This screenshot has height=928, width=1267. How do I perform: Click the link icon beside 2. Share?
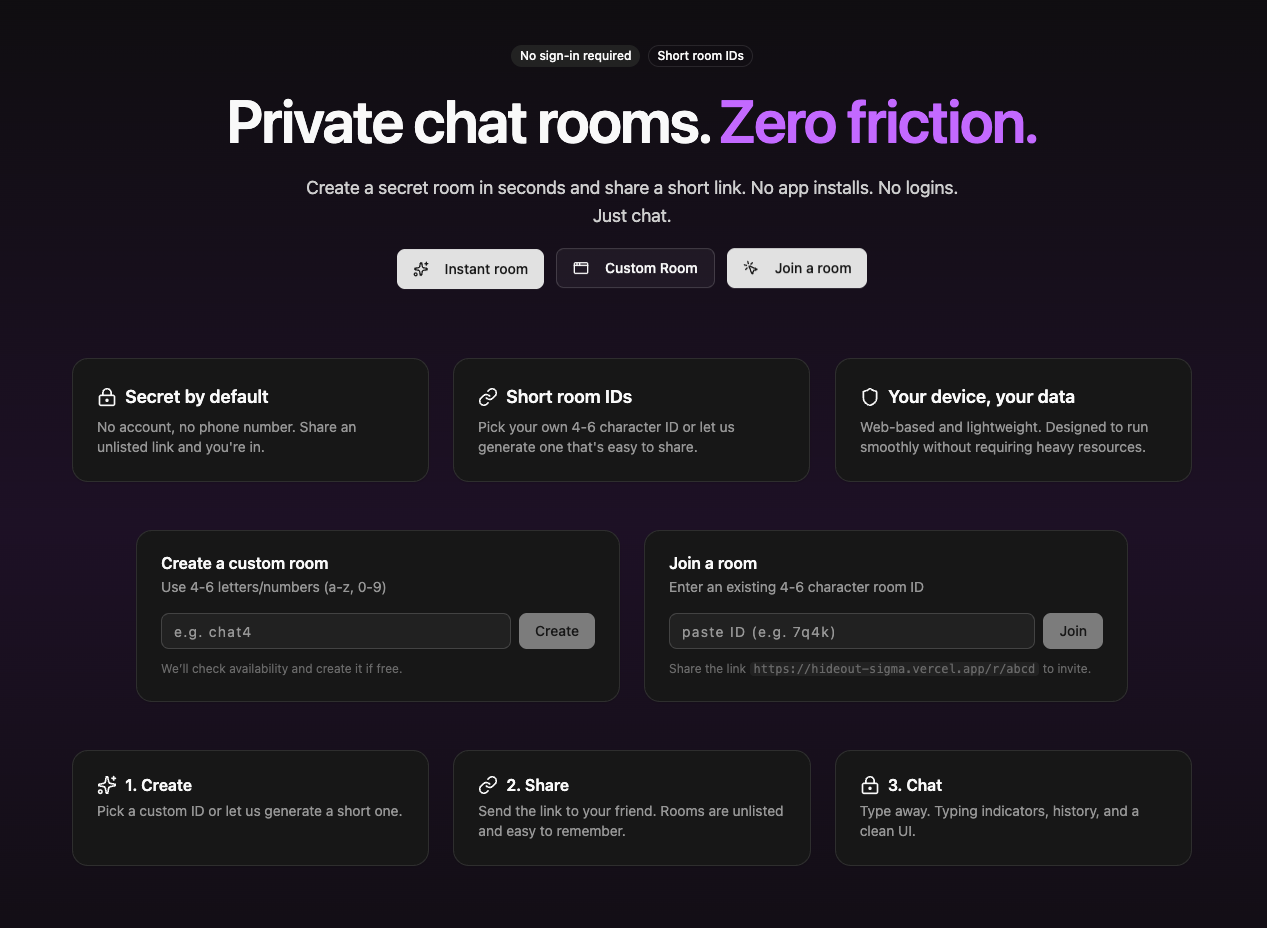click(x=488, y=785)
